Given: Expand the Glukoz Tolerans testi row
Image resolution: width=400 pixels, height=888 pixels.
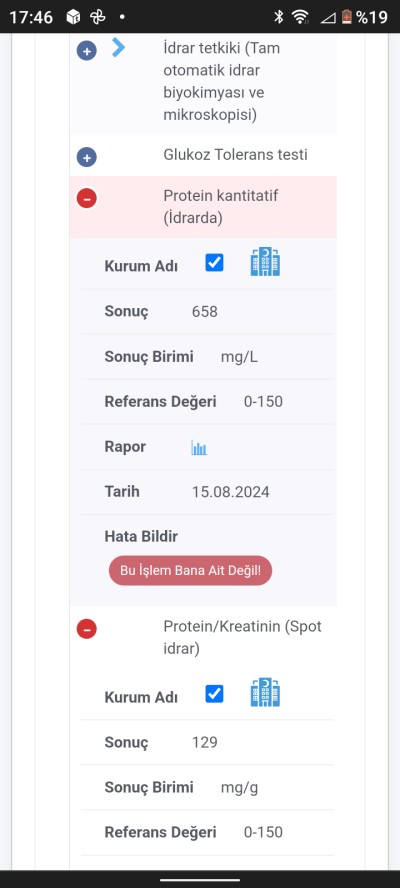Looking at the screenshot, I should [87, 157].
